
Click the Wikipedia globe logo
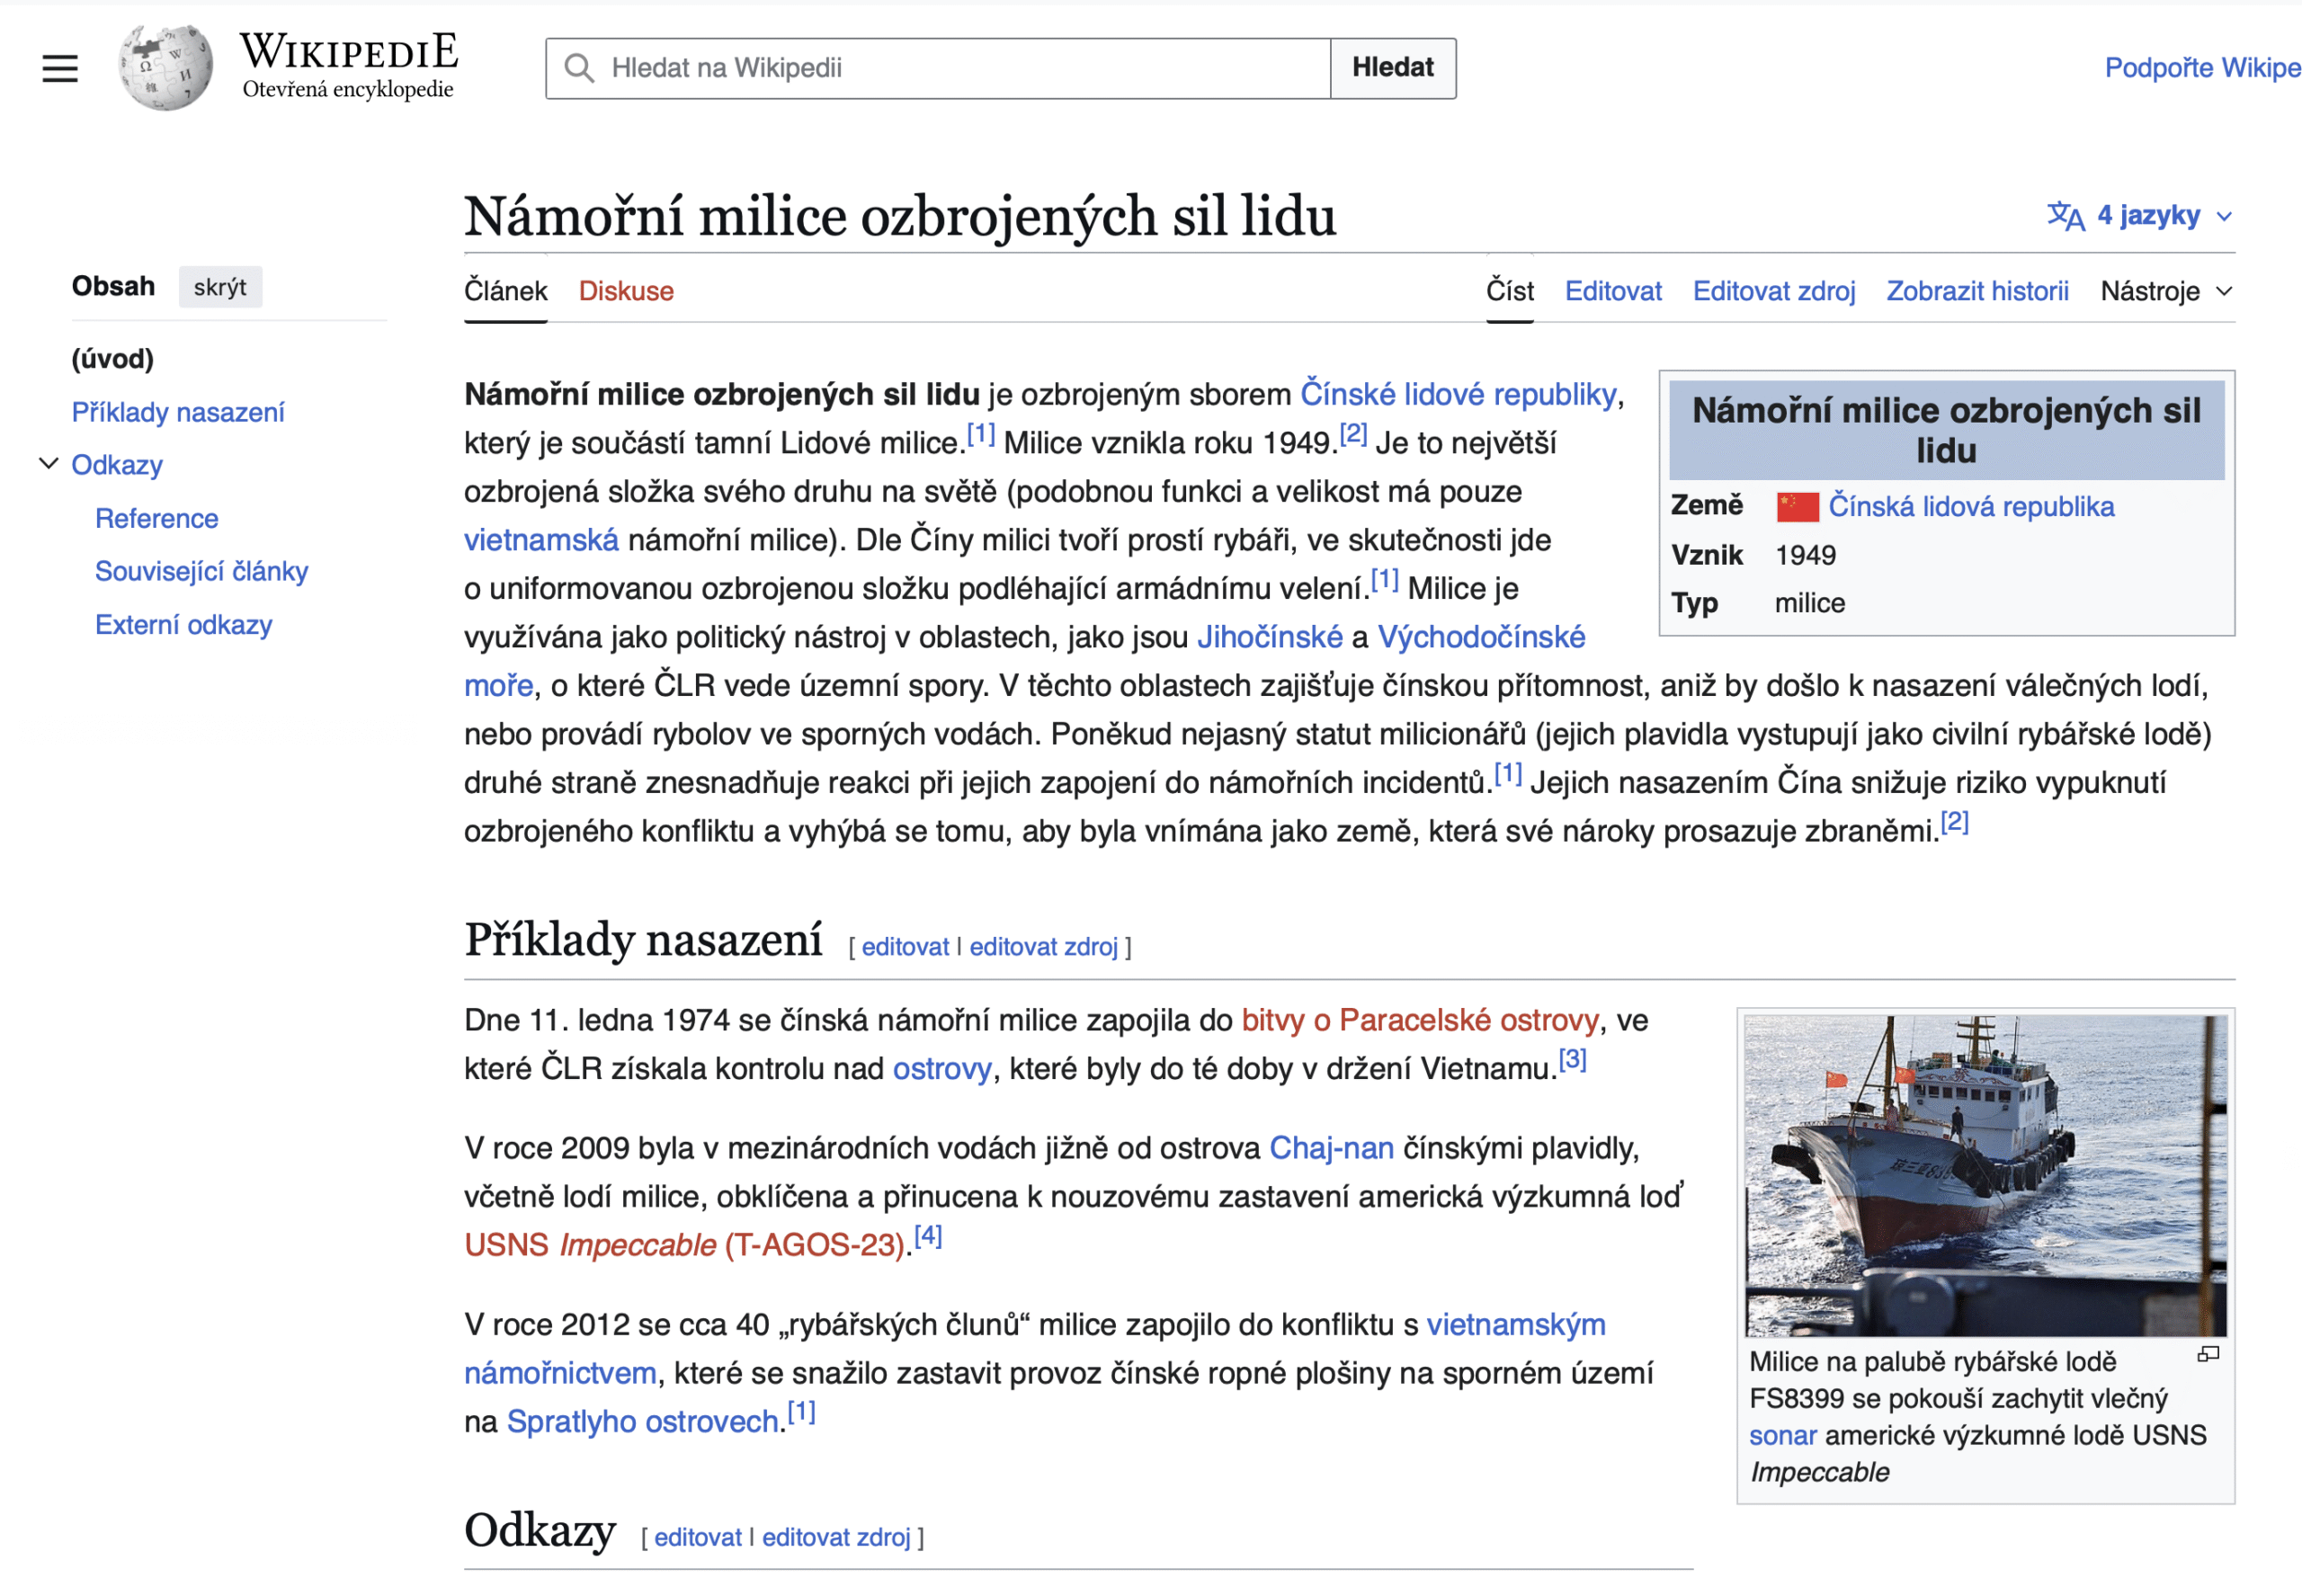[166, 68]
